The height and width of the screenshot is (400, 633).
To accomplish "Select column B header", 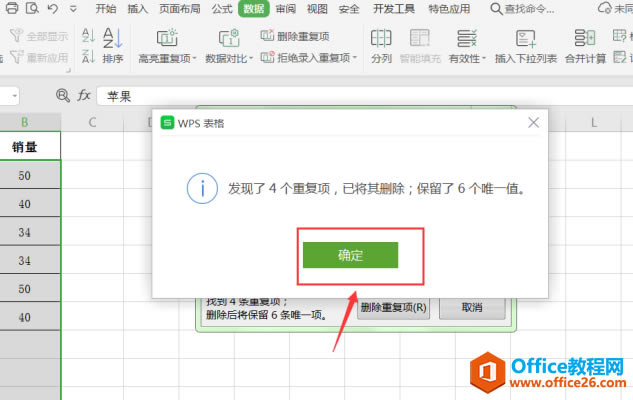I will coord(30,122).
